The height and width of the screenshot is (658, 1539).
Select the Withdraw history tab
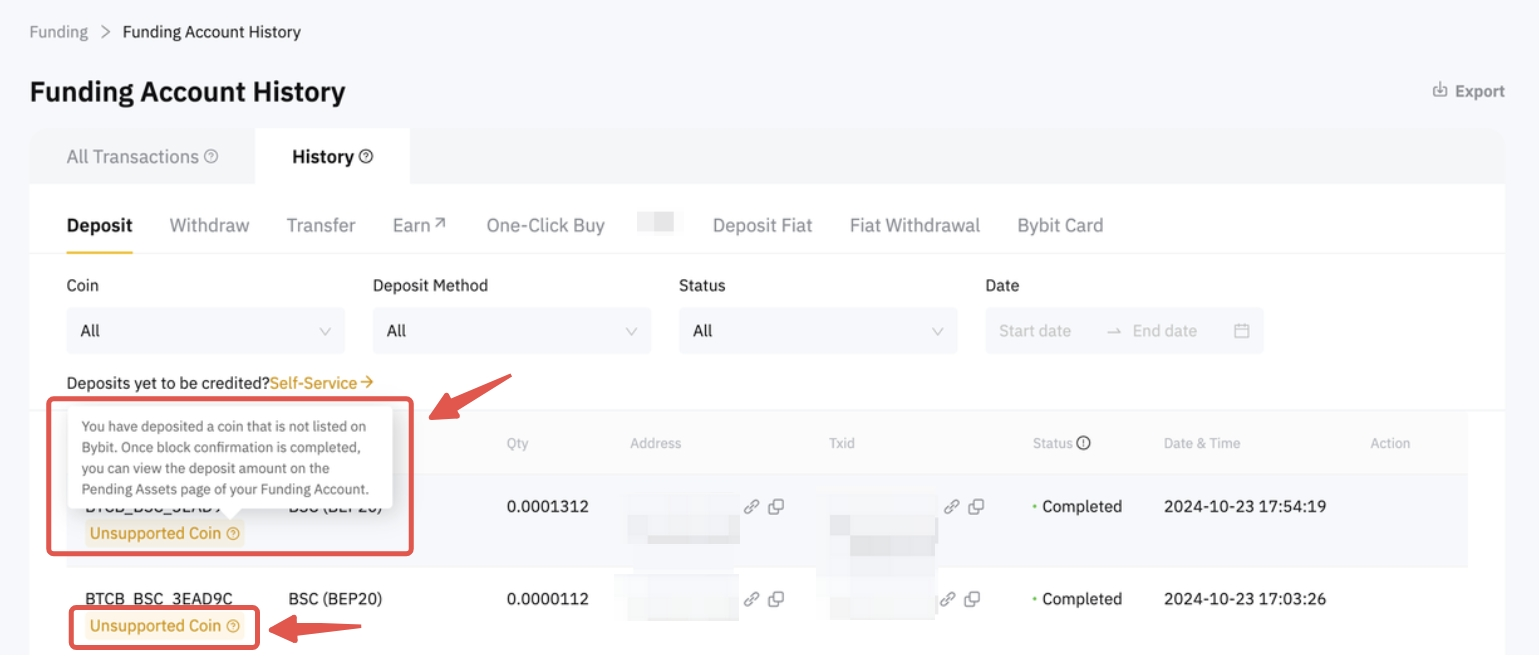pyautogui.click(x=209, y=225)
